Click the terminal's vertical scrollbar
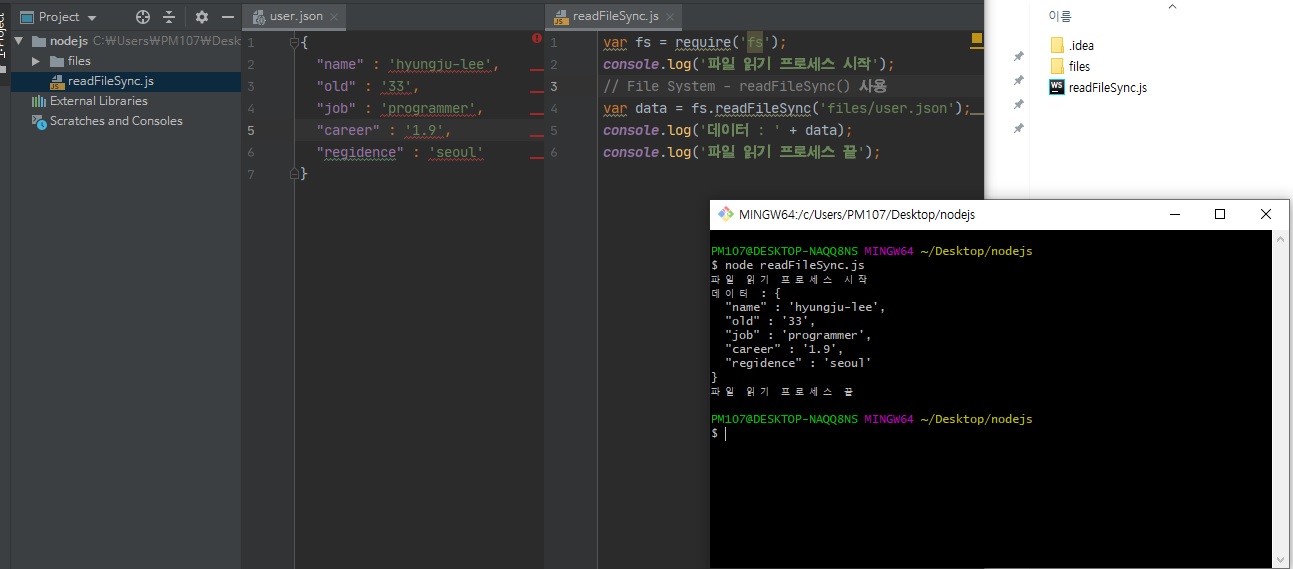 (x=1281, y=400)
